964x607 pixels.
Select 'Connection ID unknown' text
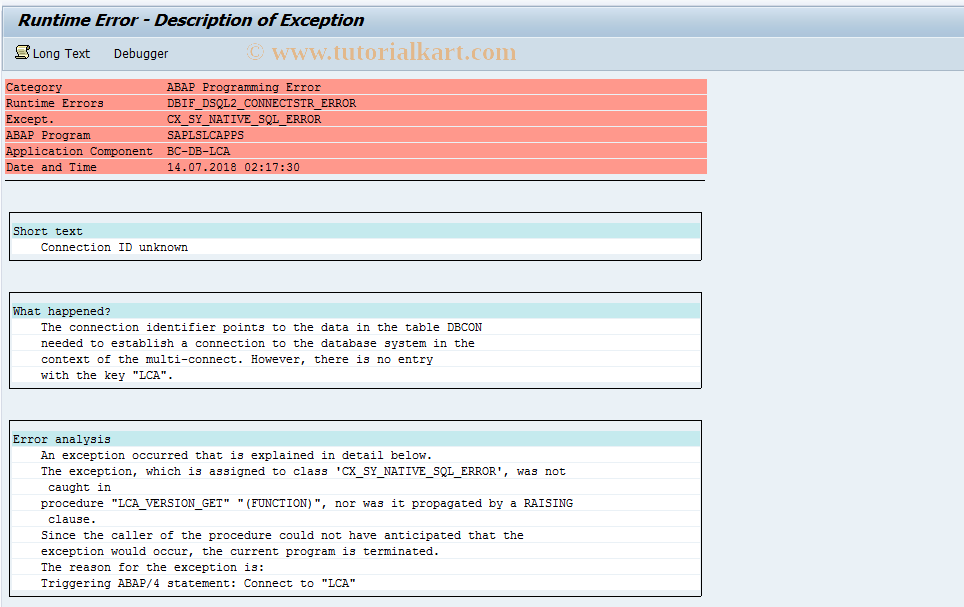pos(114,247)
